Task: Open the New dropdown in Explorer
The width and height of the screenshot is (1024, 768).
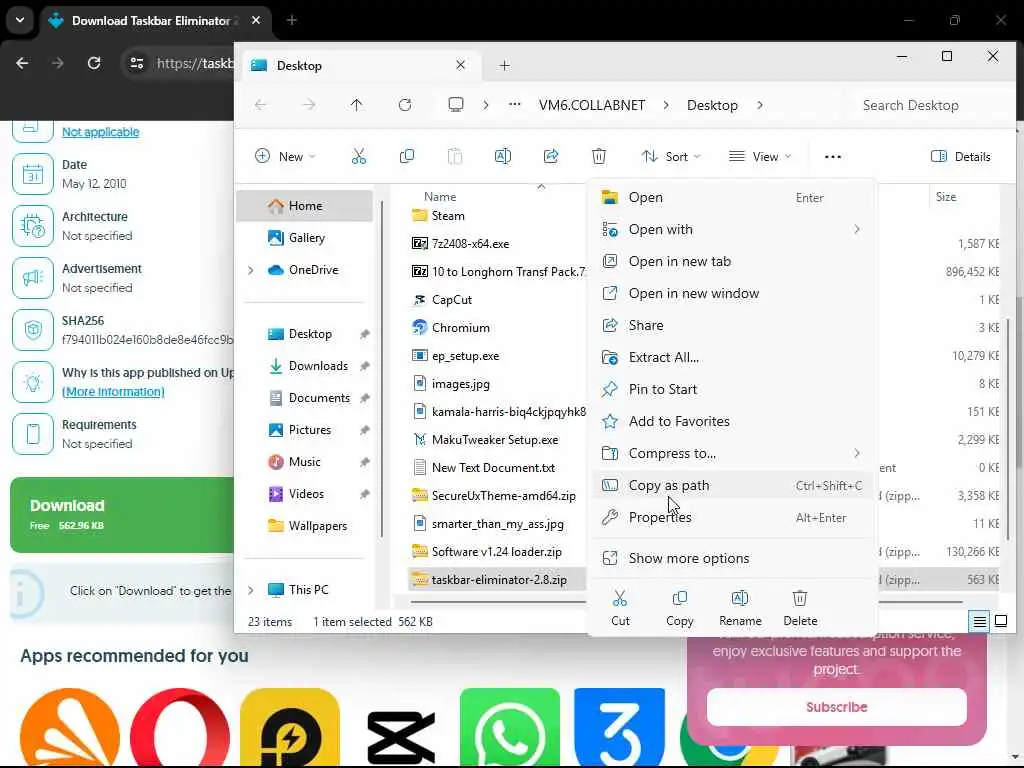Action: click(x=285, y=156)
